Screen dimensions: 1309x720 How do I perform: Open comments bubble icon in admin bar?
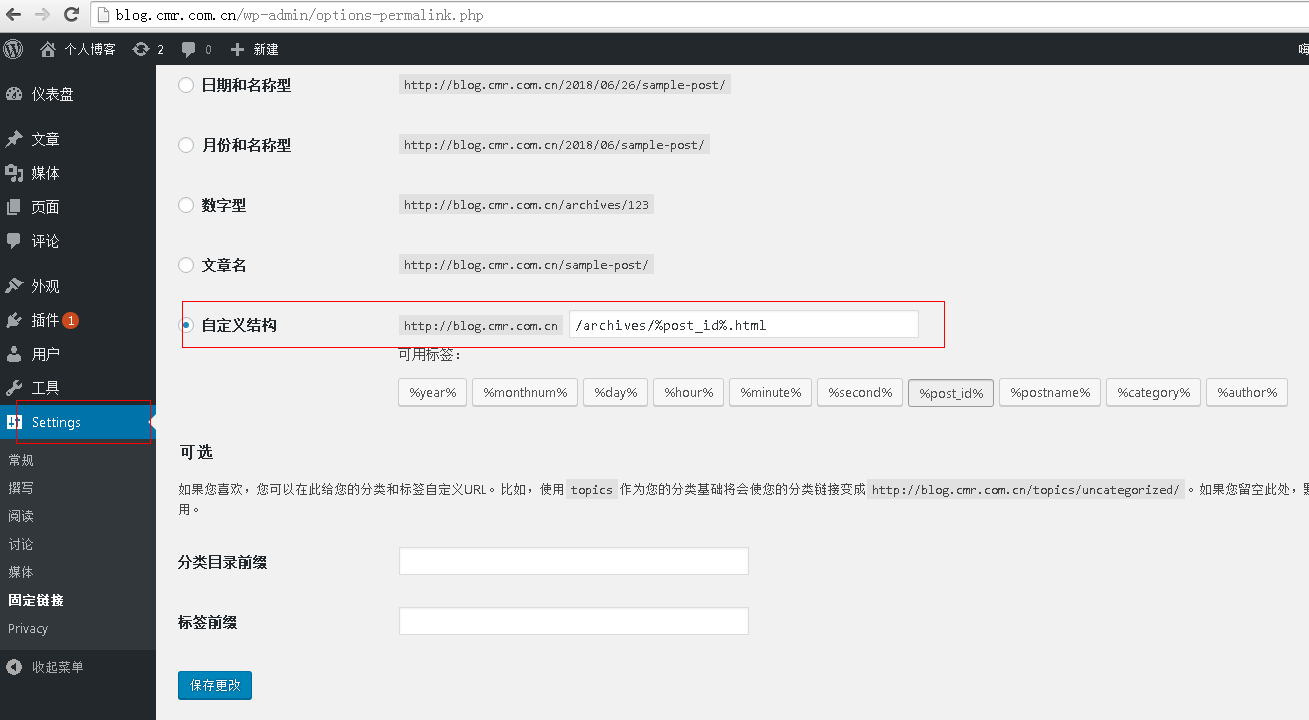click(188, 49)
